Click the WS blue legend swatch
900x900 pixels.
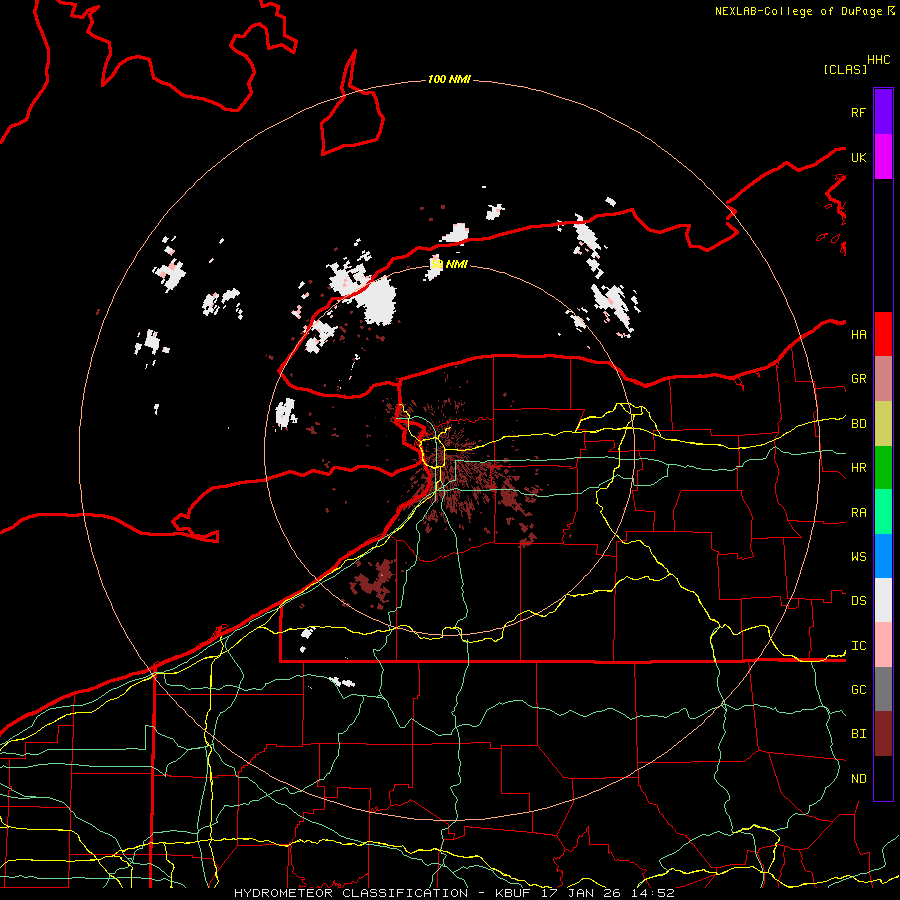(x=883, y=556)
